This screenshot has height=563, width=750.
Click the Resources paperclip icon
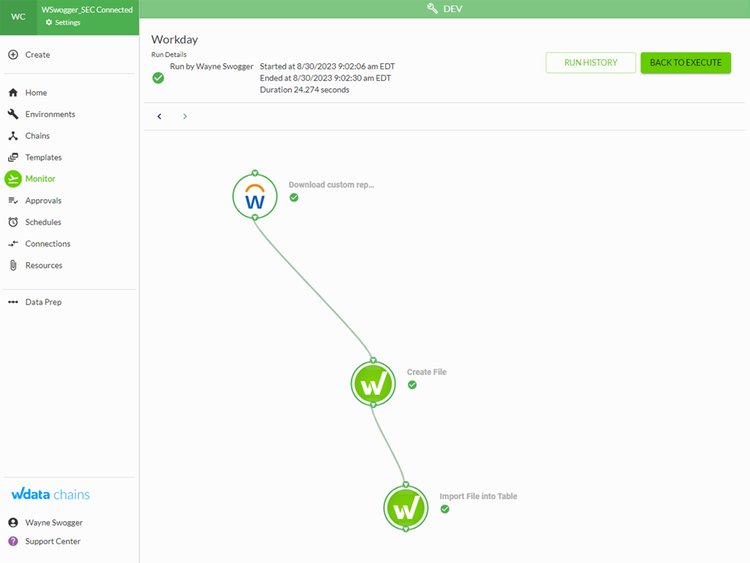(13, 265)
